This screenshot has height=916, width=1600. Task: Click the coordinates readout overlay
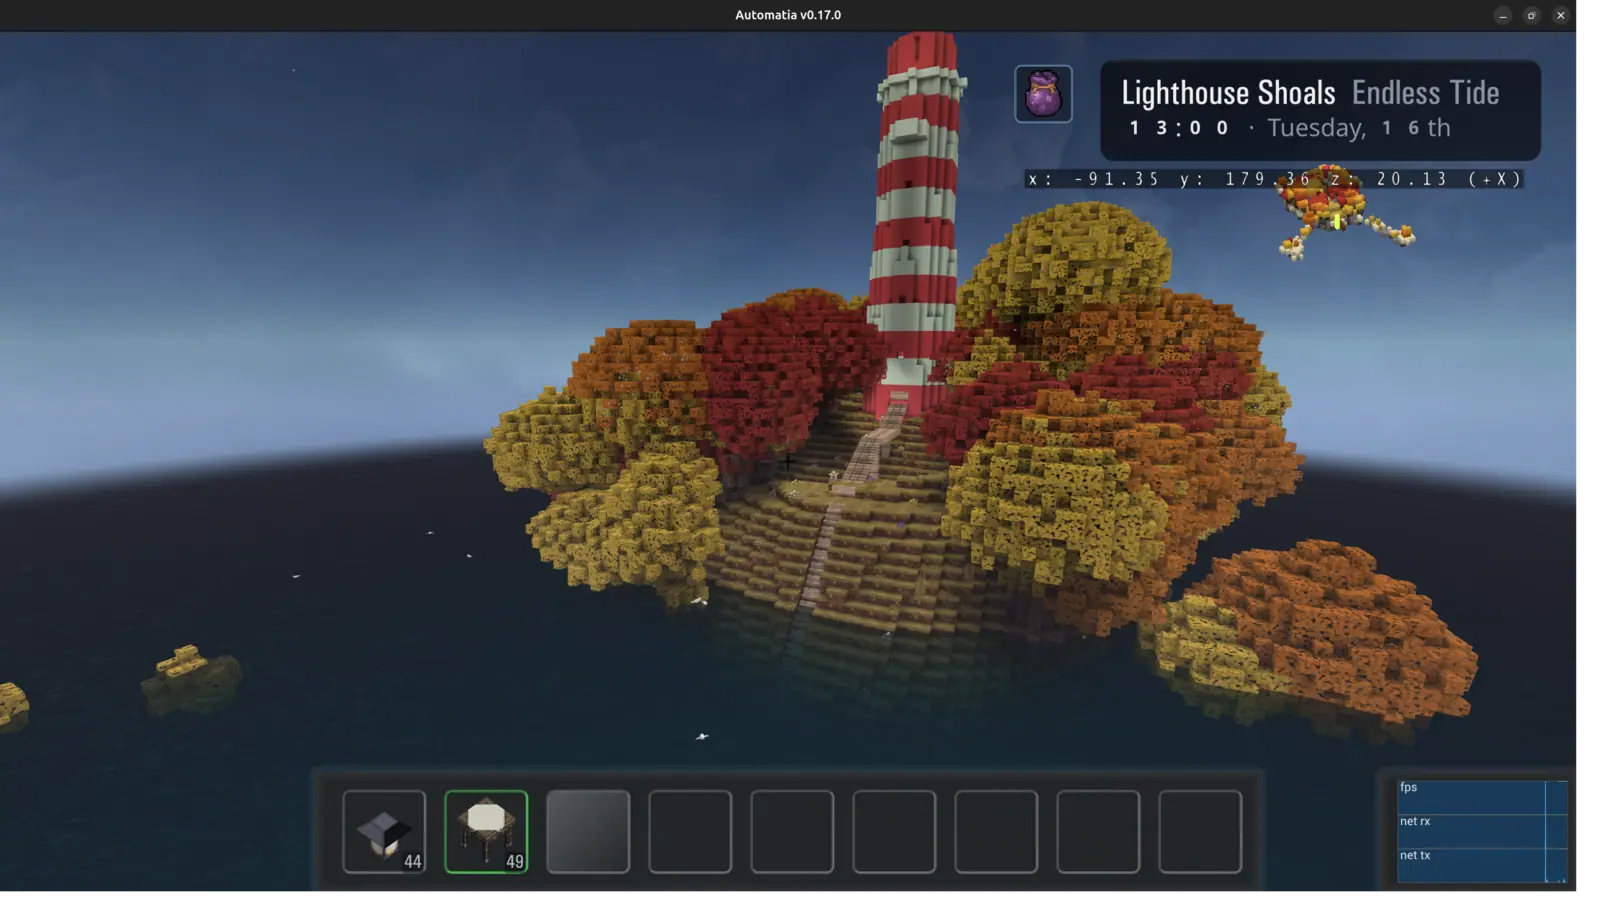pyautogui.click(x=1275, y=179)
